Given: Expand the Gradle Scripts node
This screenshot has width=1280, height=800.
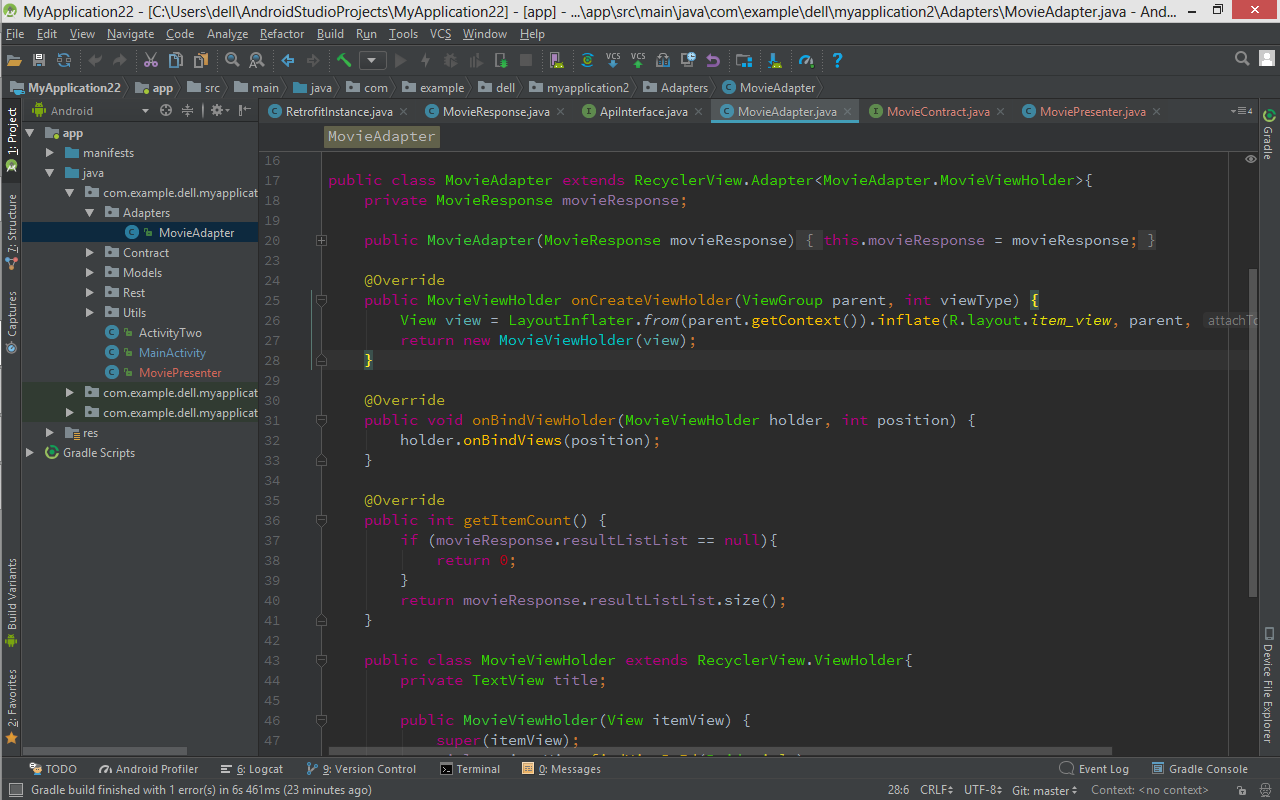Looking at the screenshot, I should click(x=31, y=452).
